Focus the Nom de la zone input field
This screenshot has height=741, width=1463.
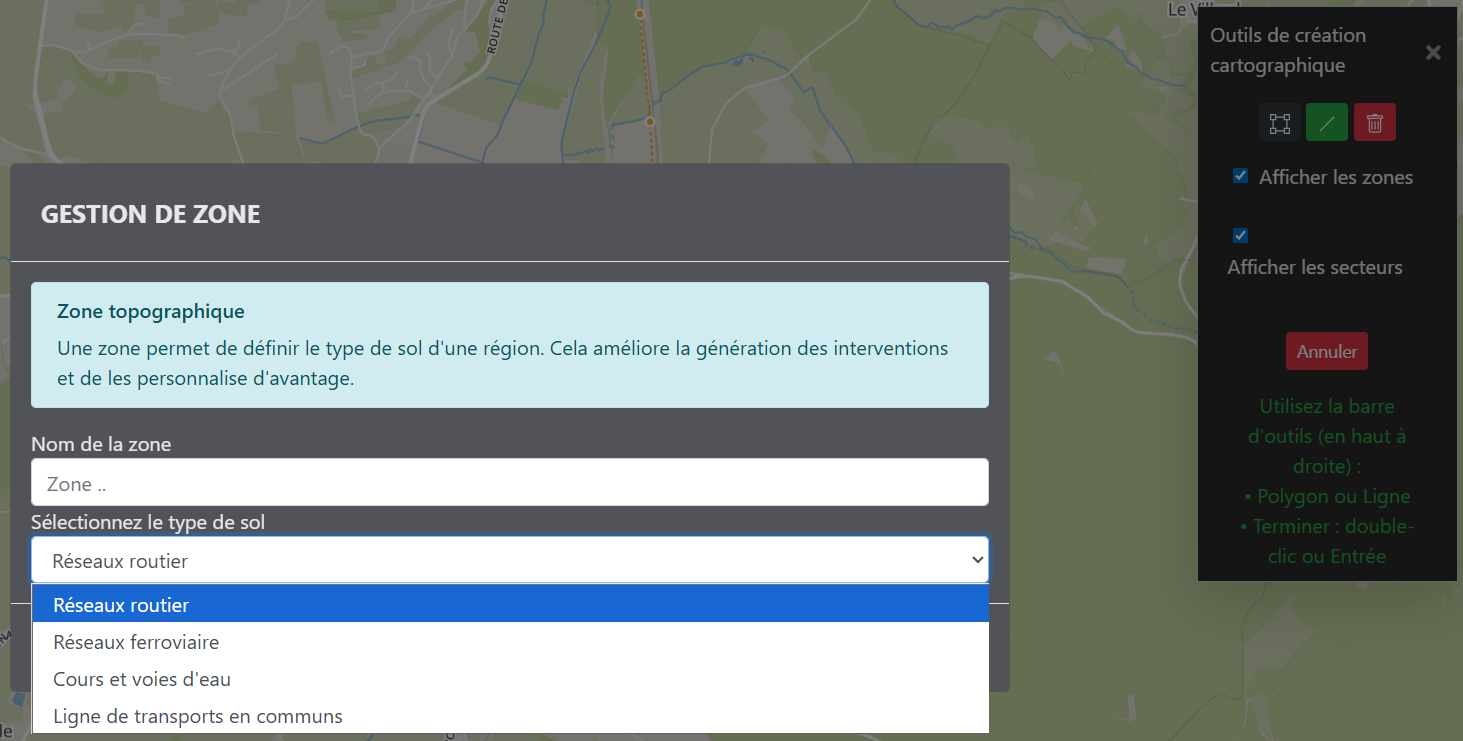pos(510,483)
